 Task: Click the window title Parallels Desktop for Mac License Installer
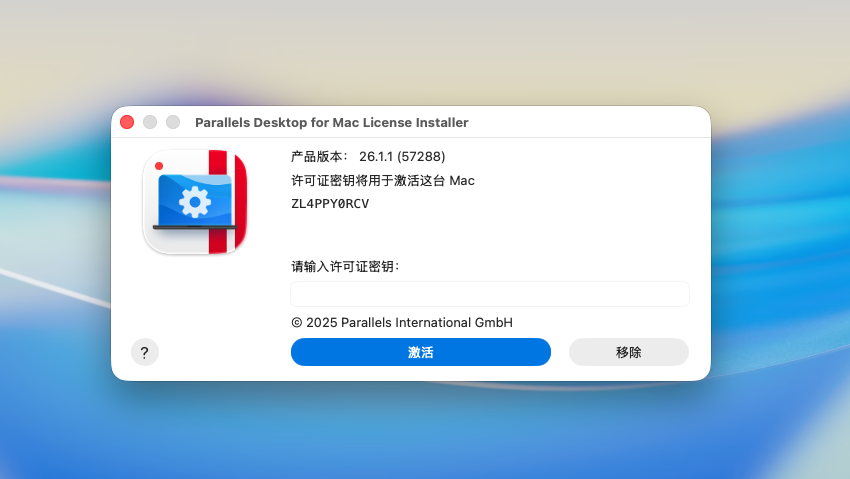[x=331, y=122]
